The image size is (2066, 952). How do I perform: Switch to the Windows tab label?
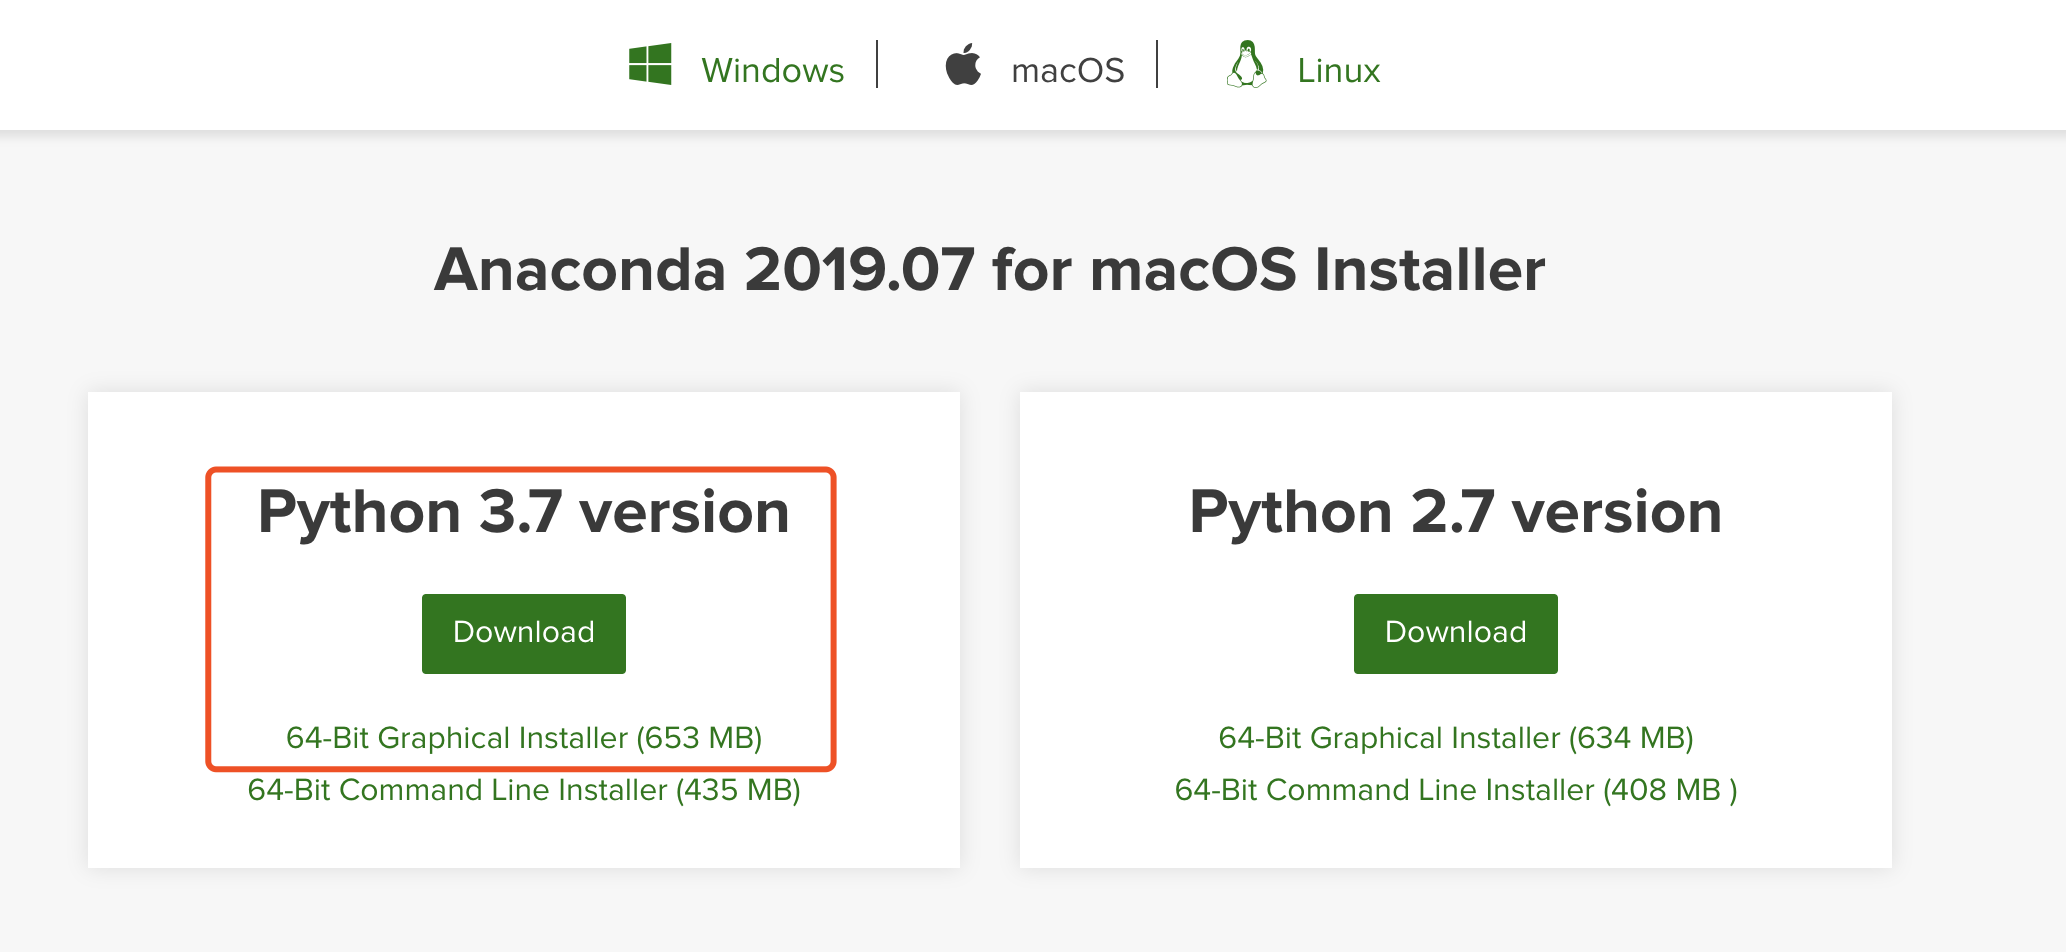tap(772, 71)
